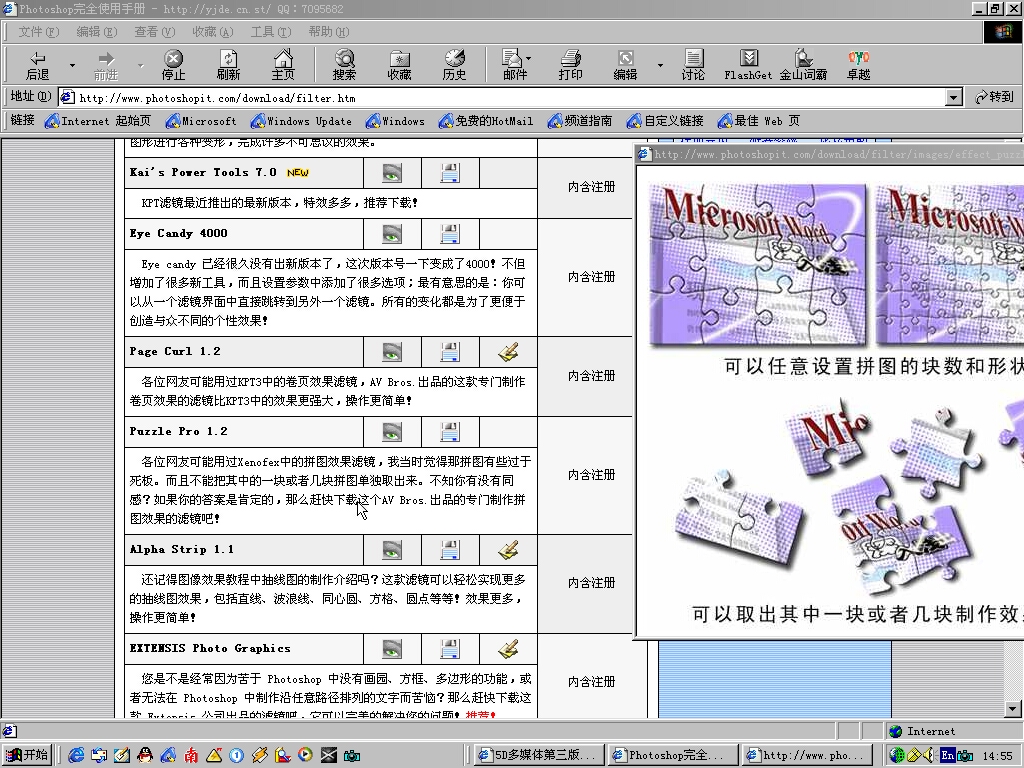
Task: Click the disk download icon for Eye Candy 4000
Action: (x=450, y=234)
